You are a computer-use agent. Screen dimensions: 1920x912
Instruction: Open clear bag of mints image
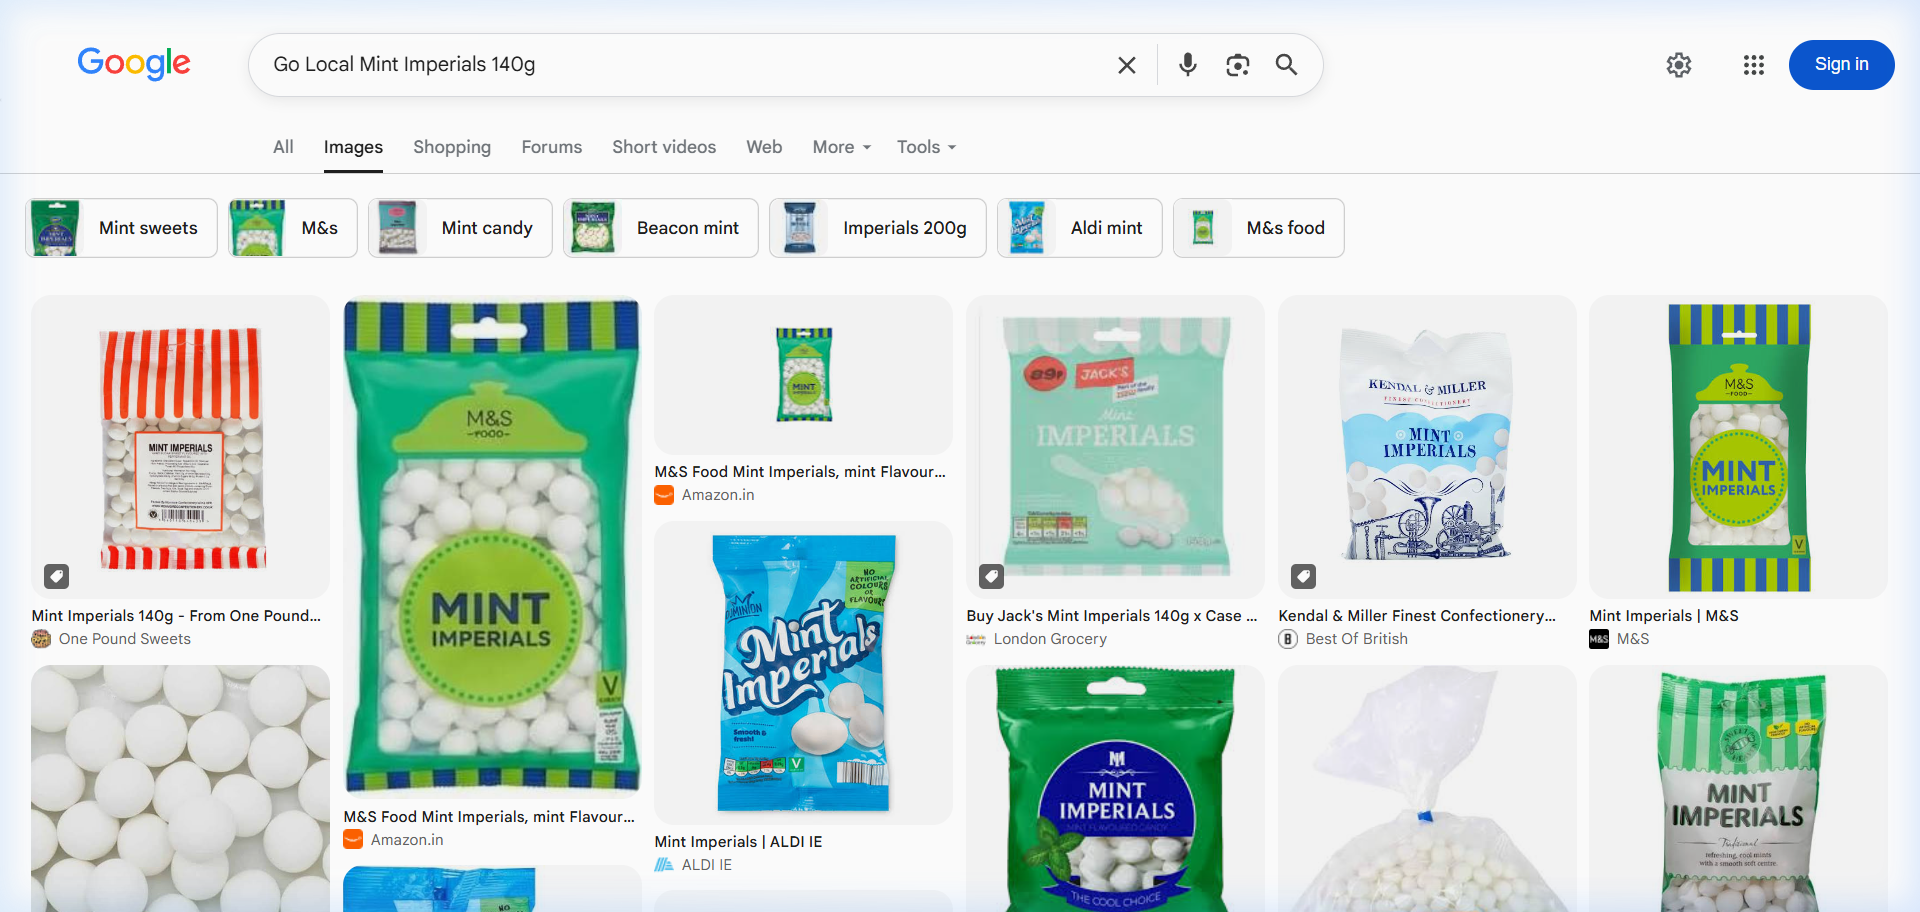[x=1427, y=789]
